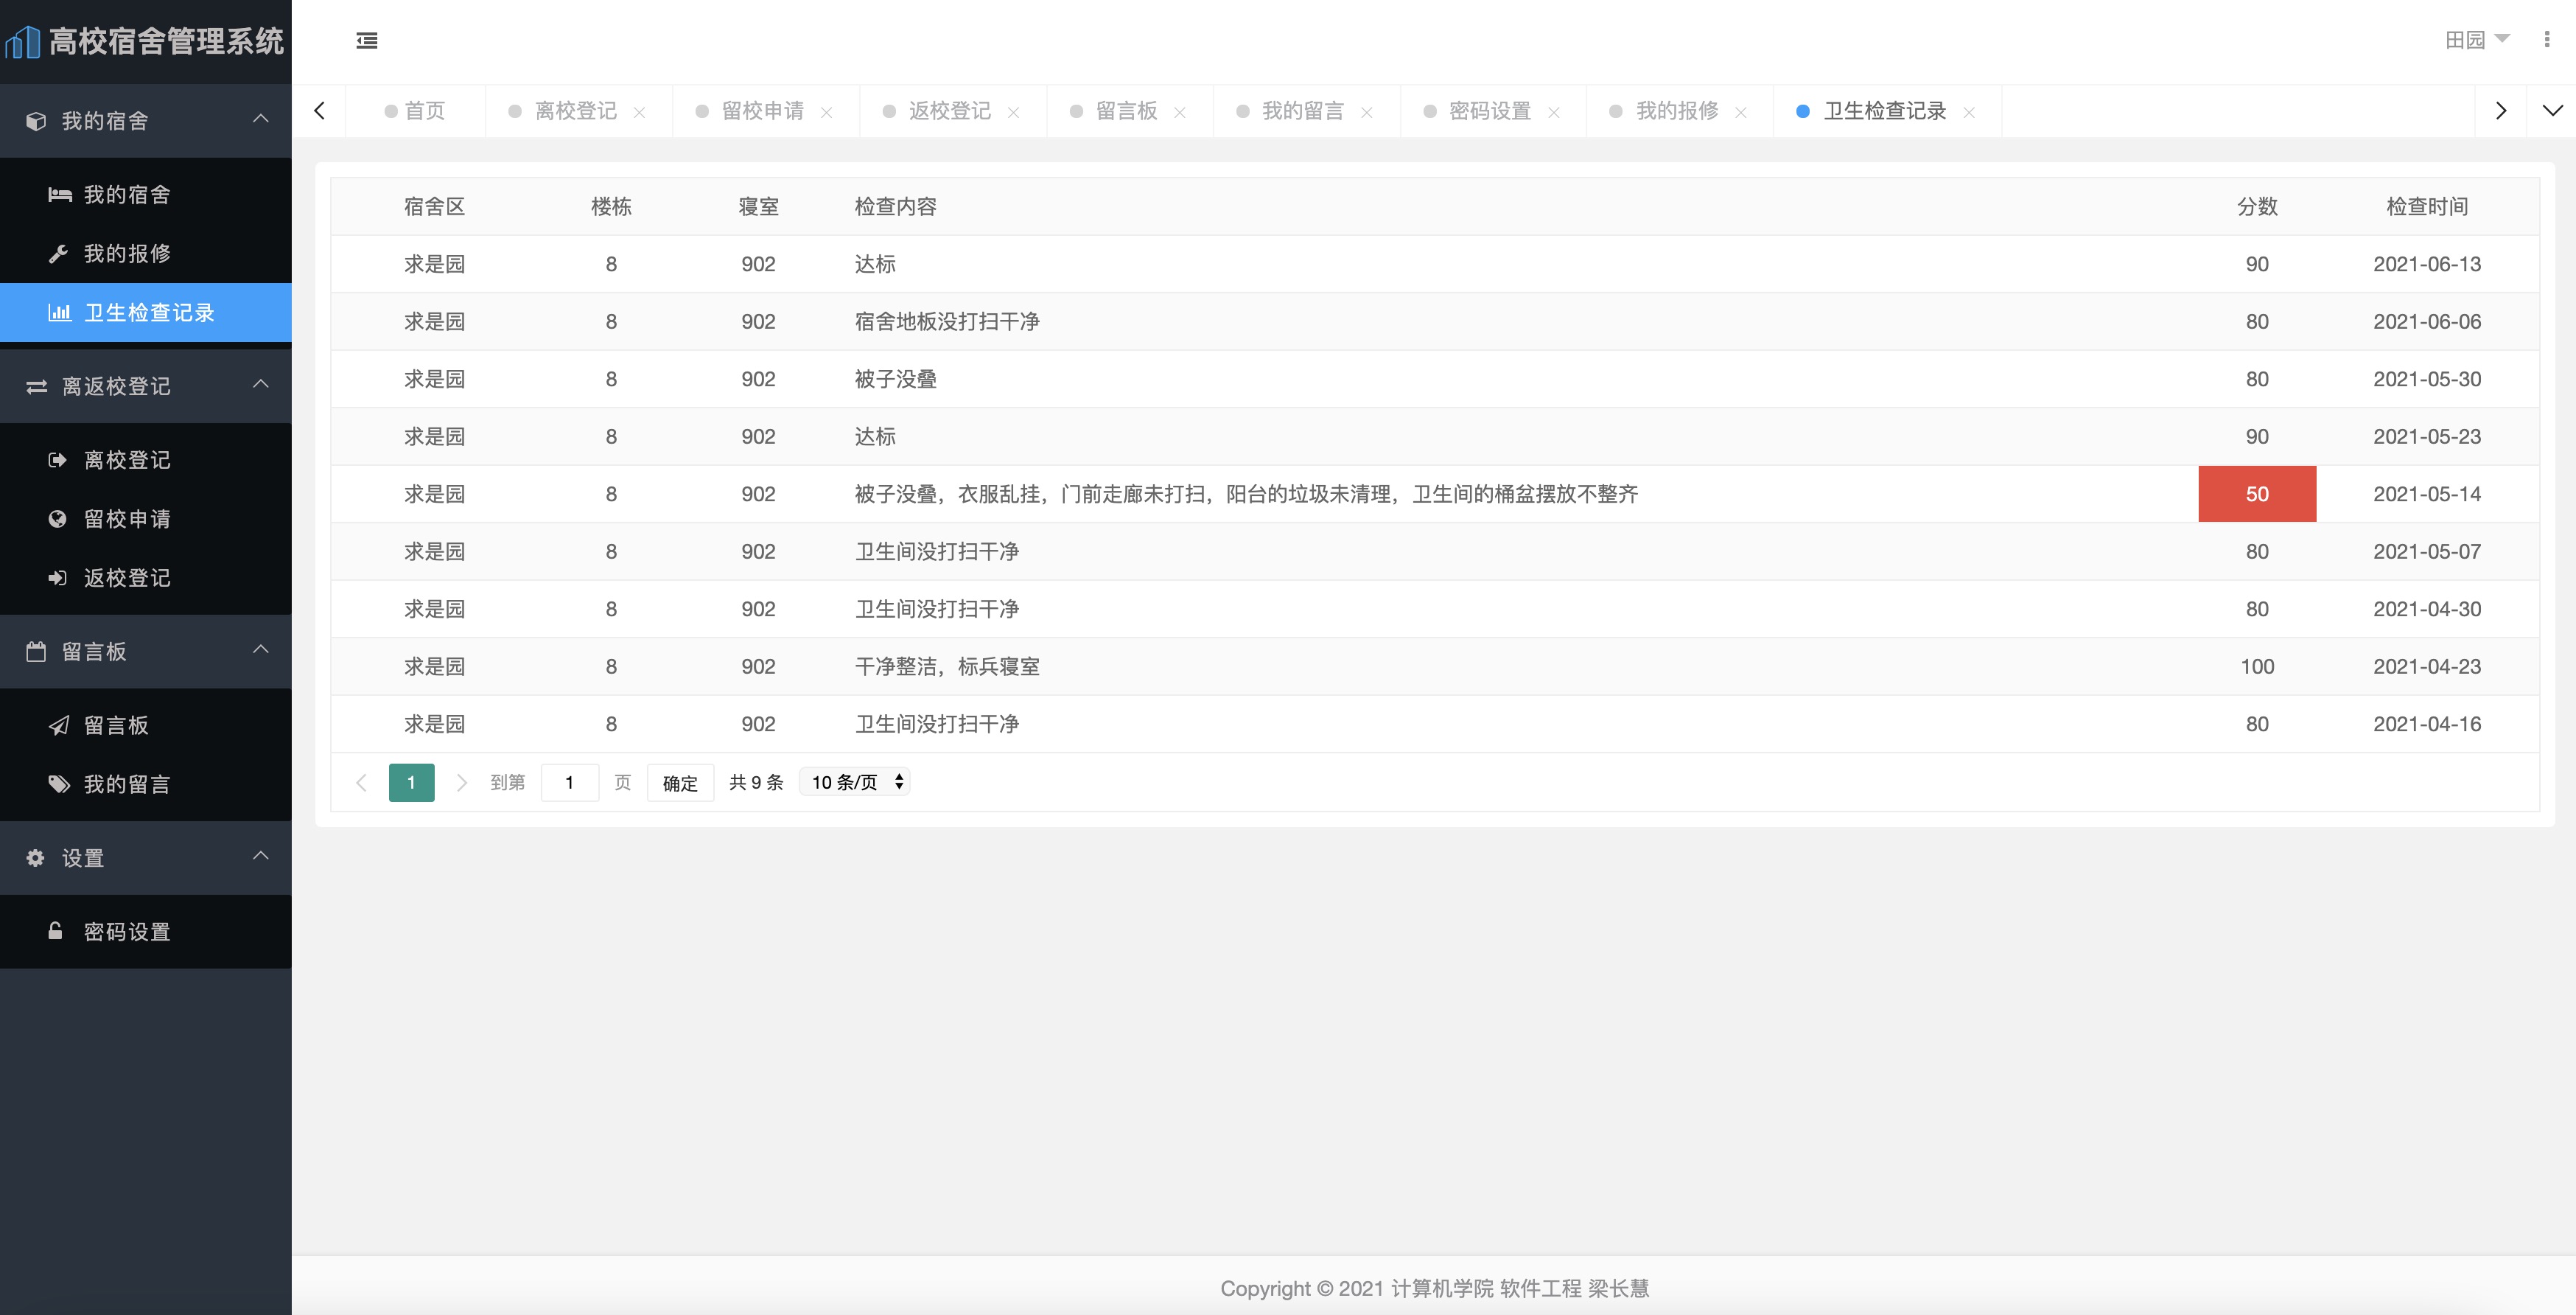
Task: Click the bed icon for 我的宿舍
Action: [59, 195]
